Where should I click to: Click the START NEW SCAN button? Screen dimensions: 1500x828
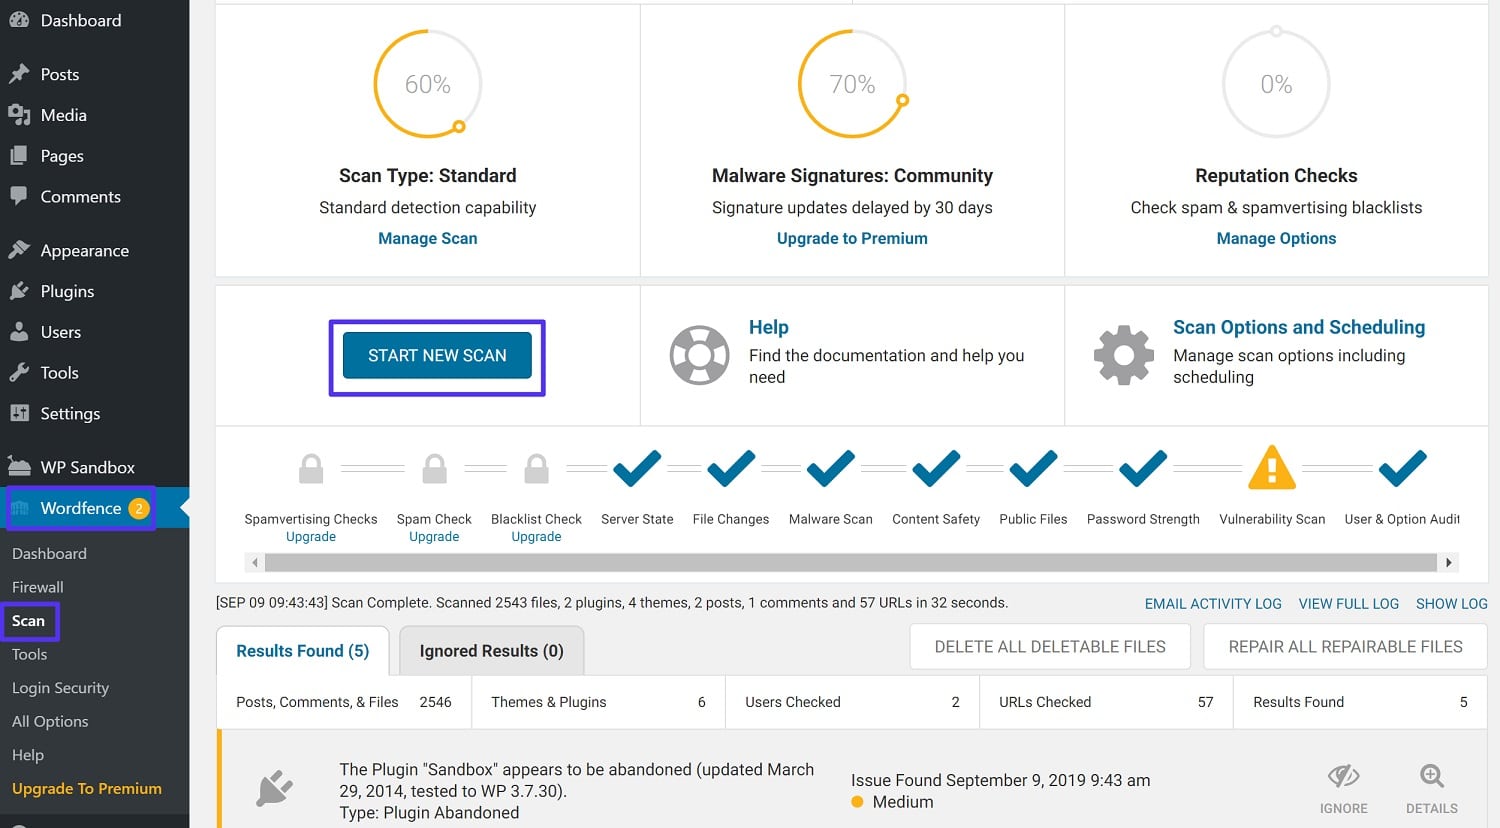click(436, 355)
